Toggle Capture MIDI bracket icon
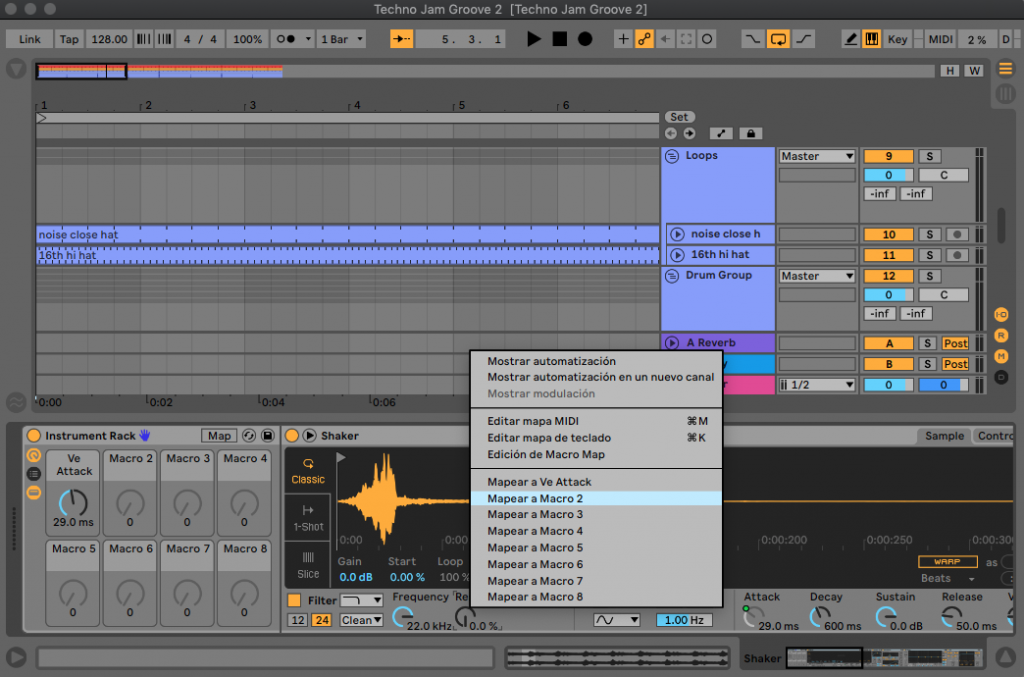This screenshot has width=1024, height=677. [x=686, y=39]
